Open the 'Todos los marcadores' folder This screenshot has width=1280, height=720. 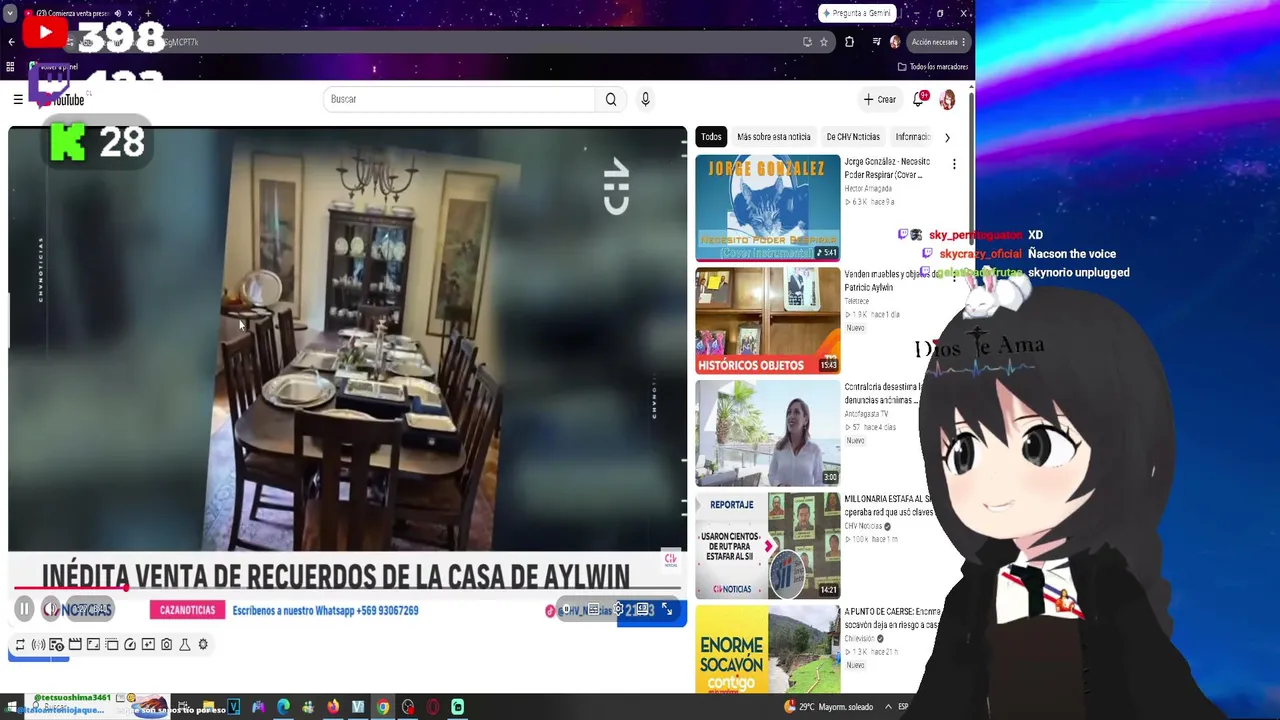point(933,67)
